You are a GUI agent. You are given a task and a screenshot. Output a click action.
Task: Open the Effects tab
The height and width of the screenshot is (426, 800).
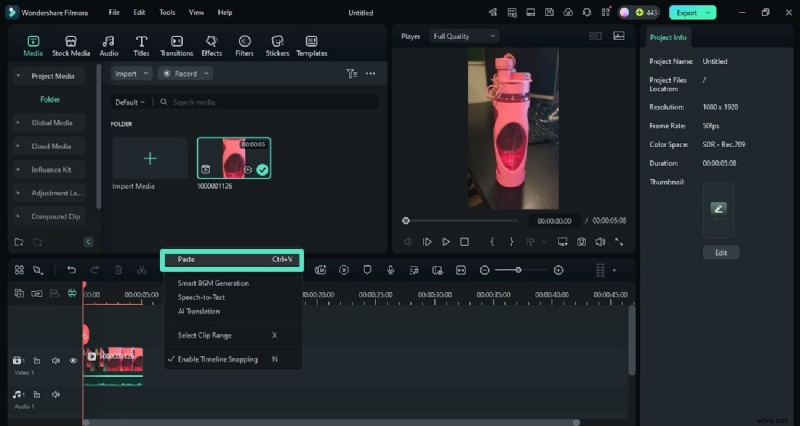point(211,46)
